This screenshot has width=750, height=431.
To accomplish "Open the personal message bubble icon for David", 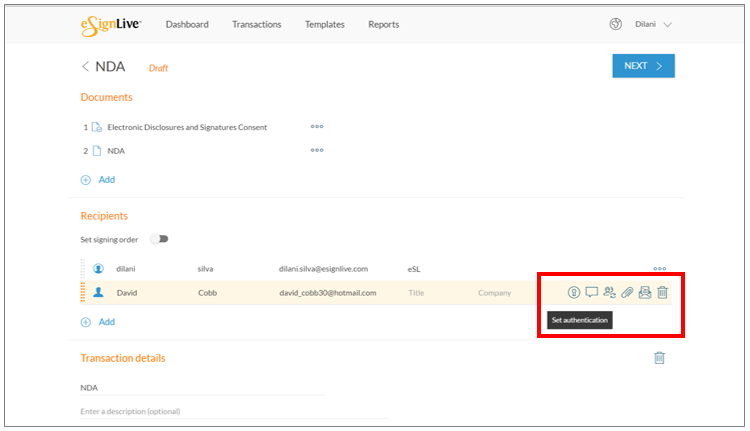I will [592, 292].
